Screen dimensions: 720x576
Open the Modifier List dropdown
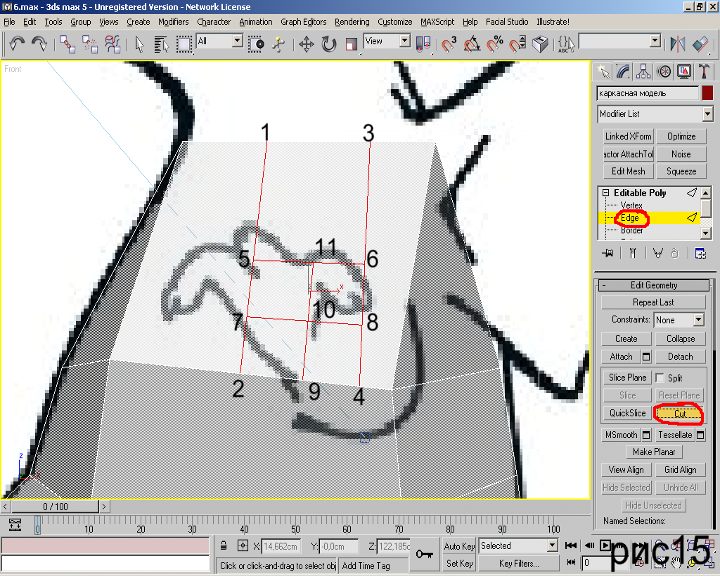pos(654,114)
